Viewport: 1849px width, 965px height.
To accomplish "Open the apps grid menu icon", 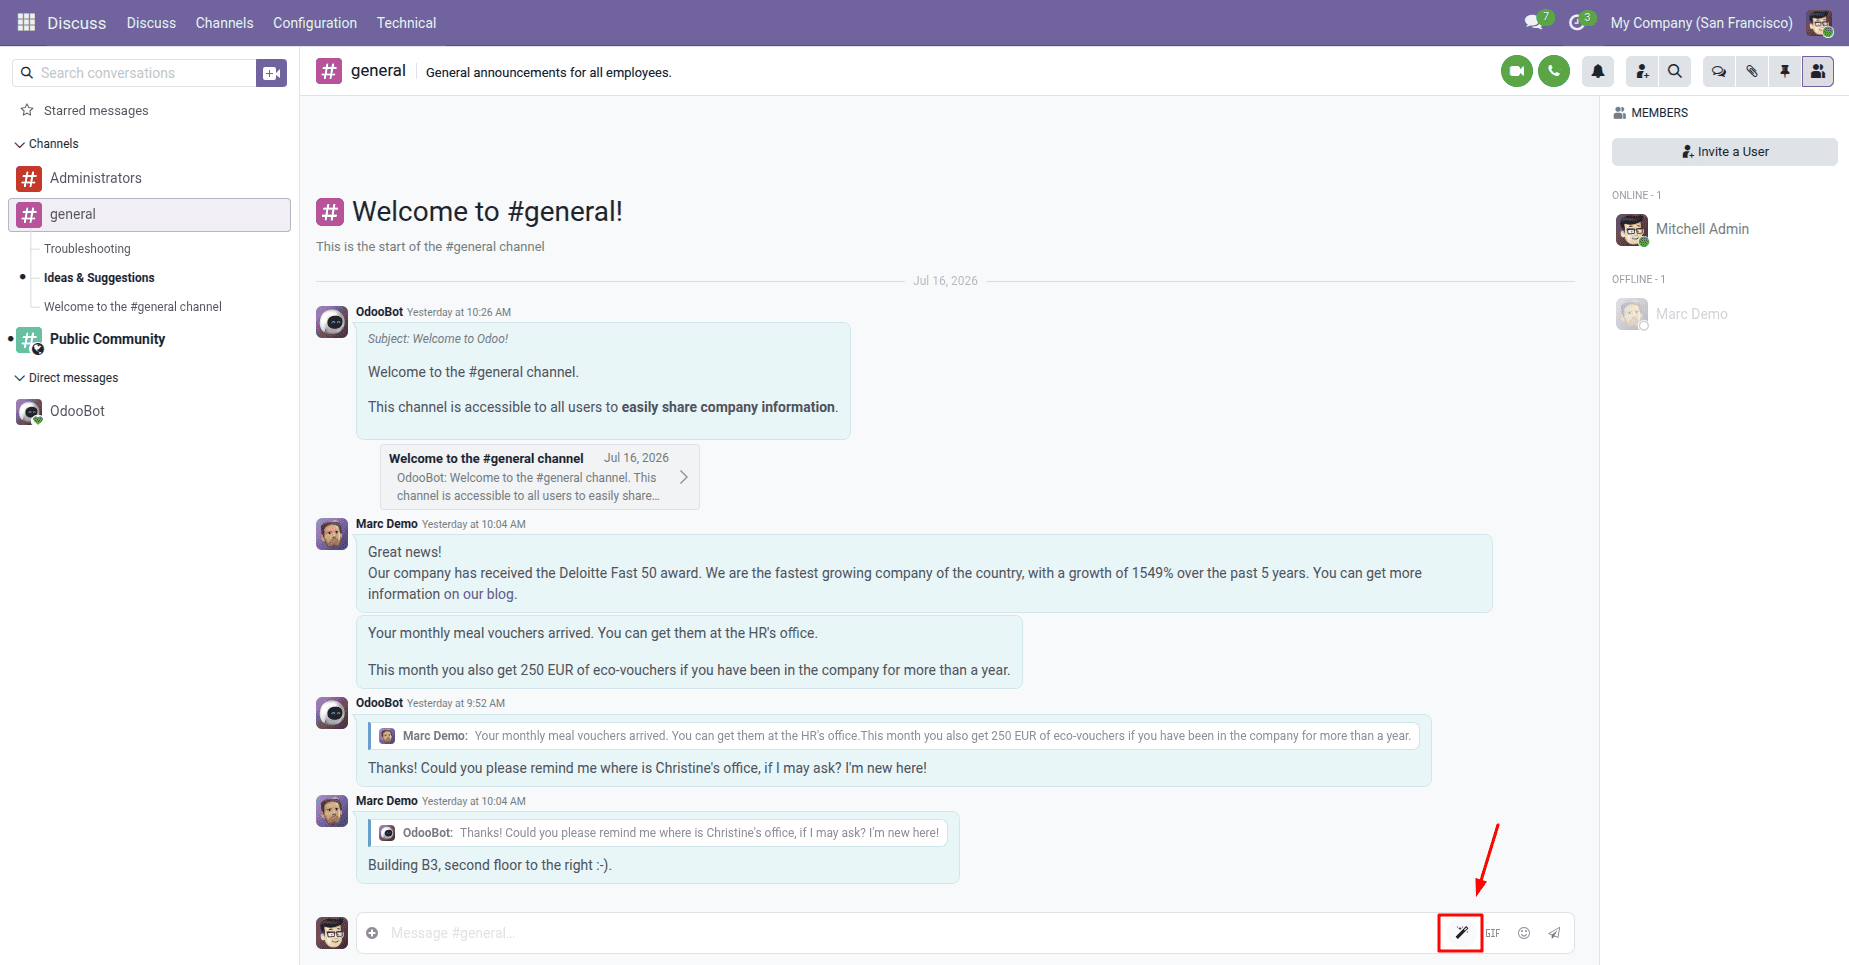I will (x=26, y=22).
